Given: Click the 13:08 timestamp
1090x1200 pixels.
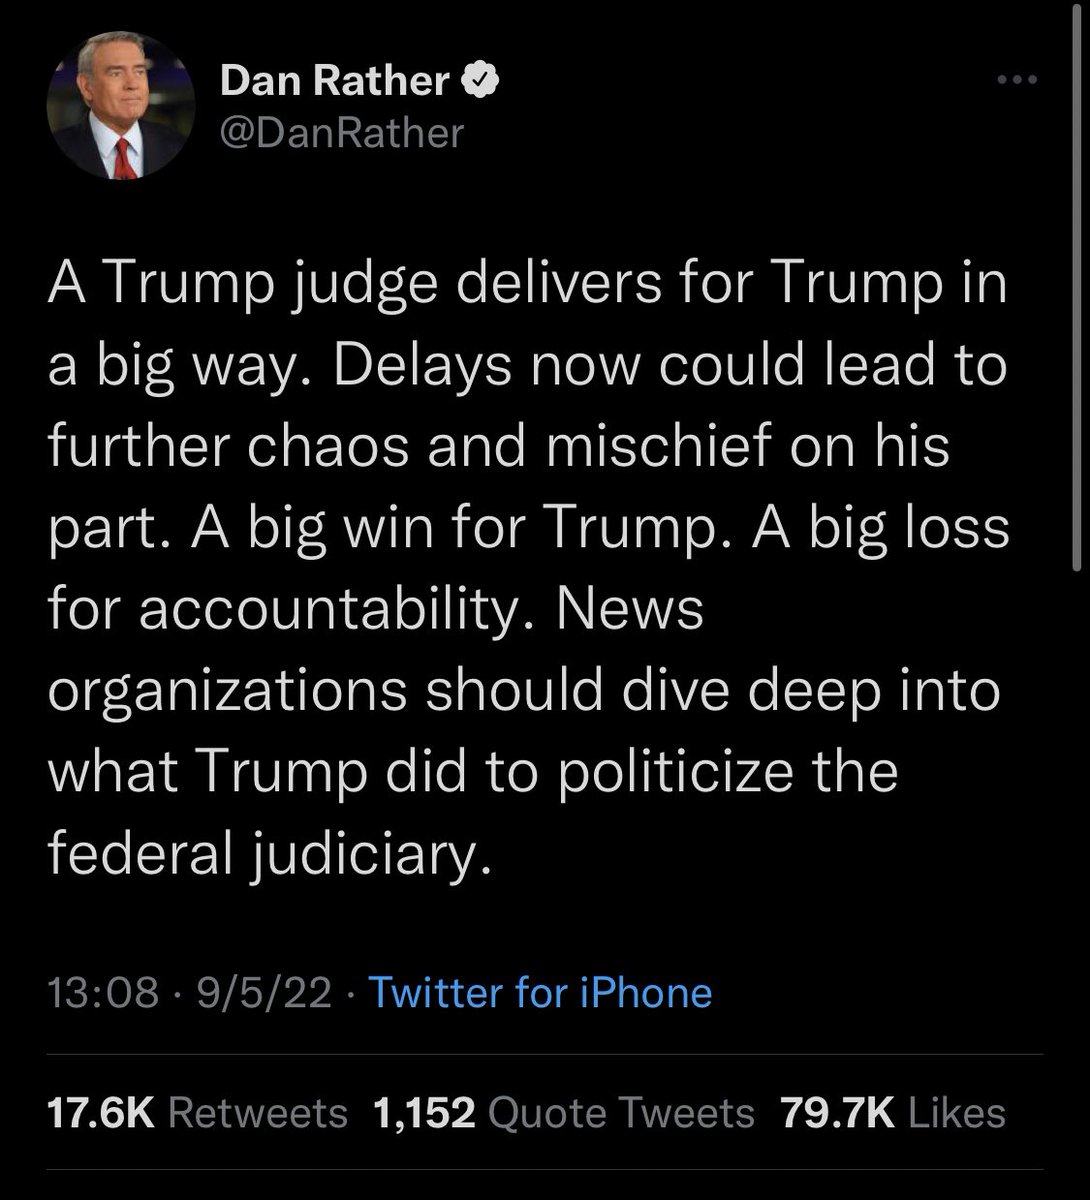Looking at the screenshot, I should pos(103,993).
